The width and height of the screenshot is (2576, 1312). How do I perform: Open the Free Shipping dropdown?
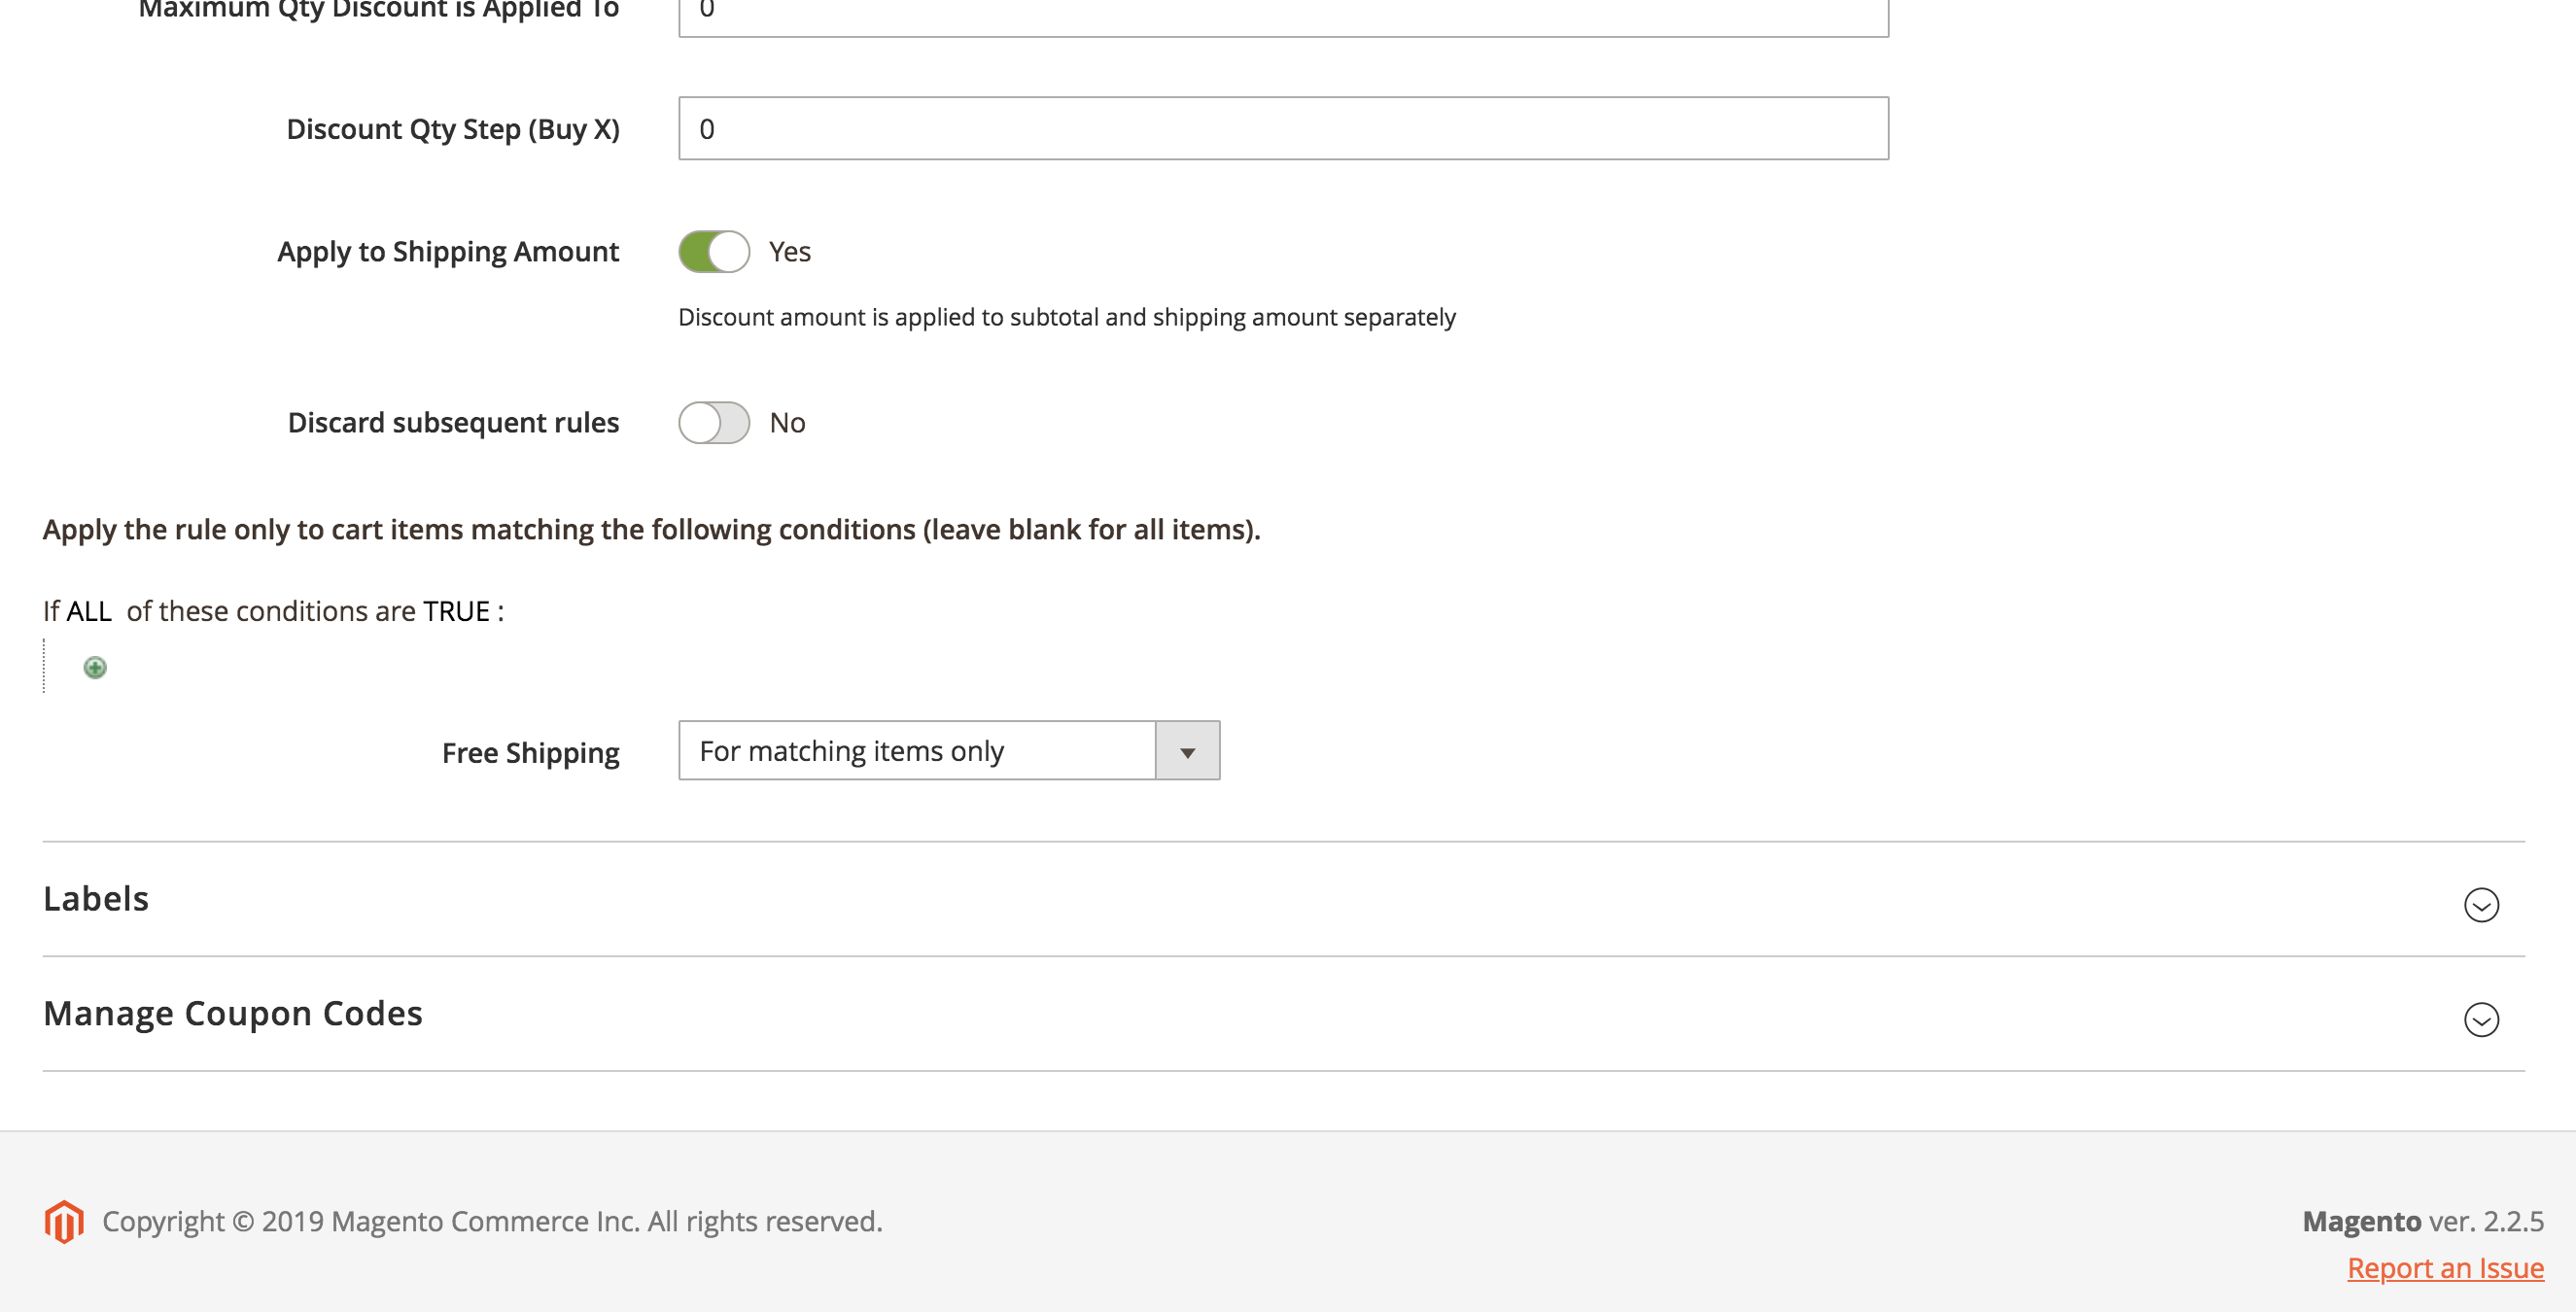pos(949,751)
